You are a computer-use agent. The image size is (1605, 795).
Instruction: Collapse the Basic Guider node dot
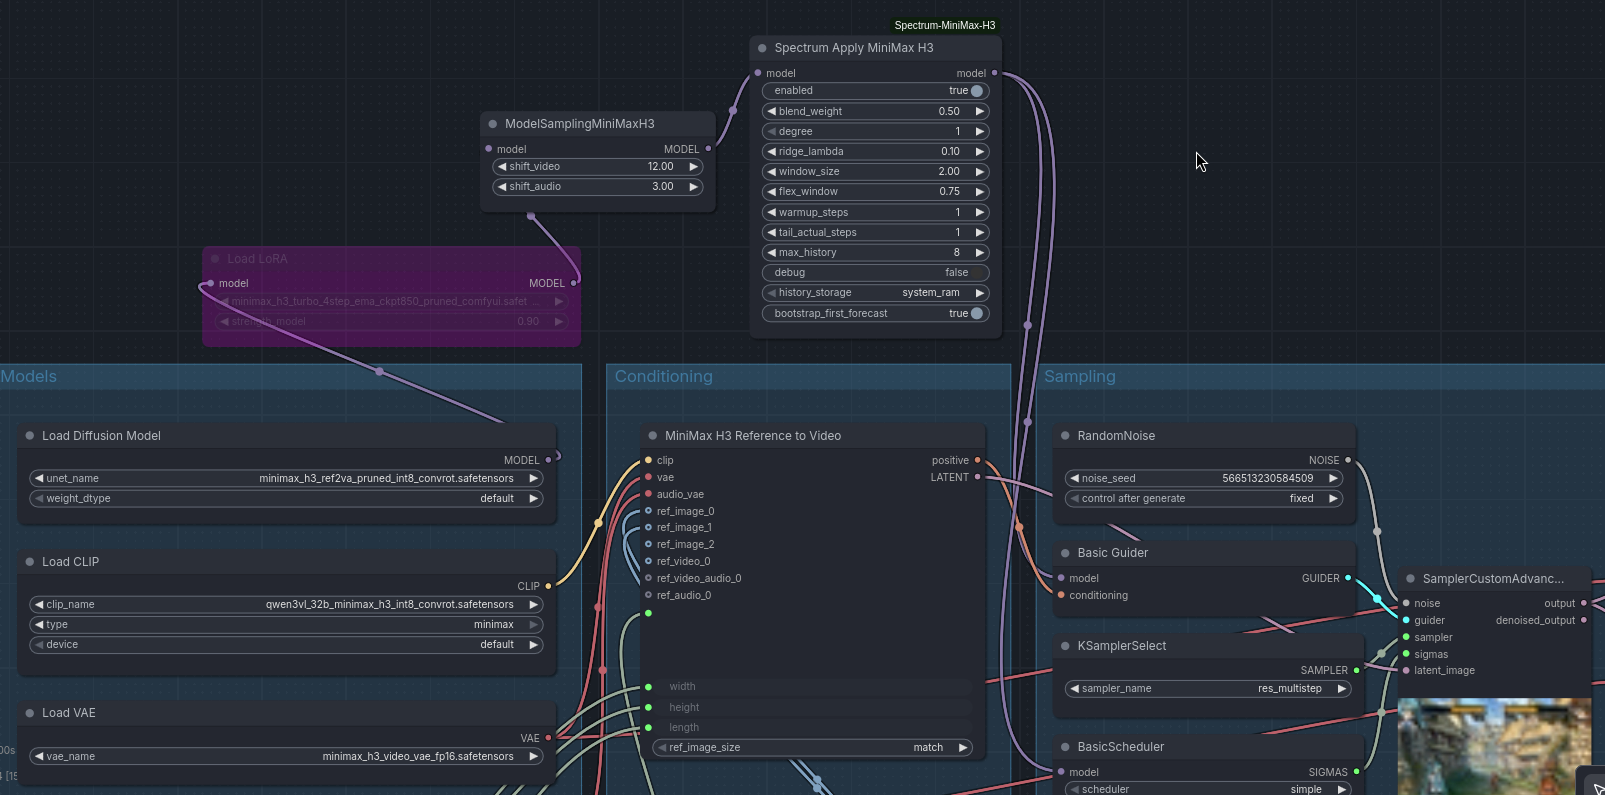point(1066,553)
